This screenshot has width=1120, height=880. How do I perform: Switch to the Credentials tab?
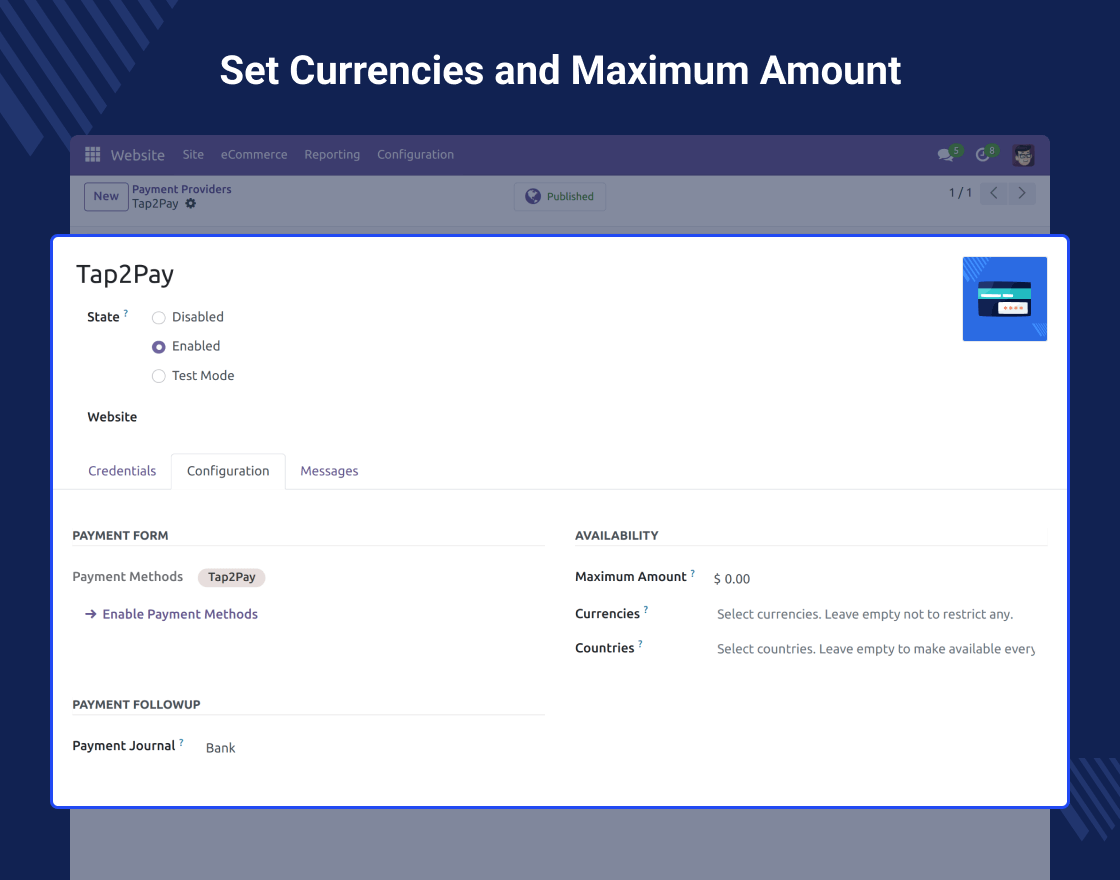pos(122,471)
